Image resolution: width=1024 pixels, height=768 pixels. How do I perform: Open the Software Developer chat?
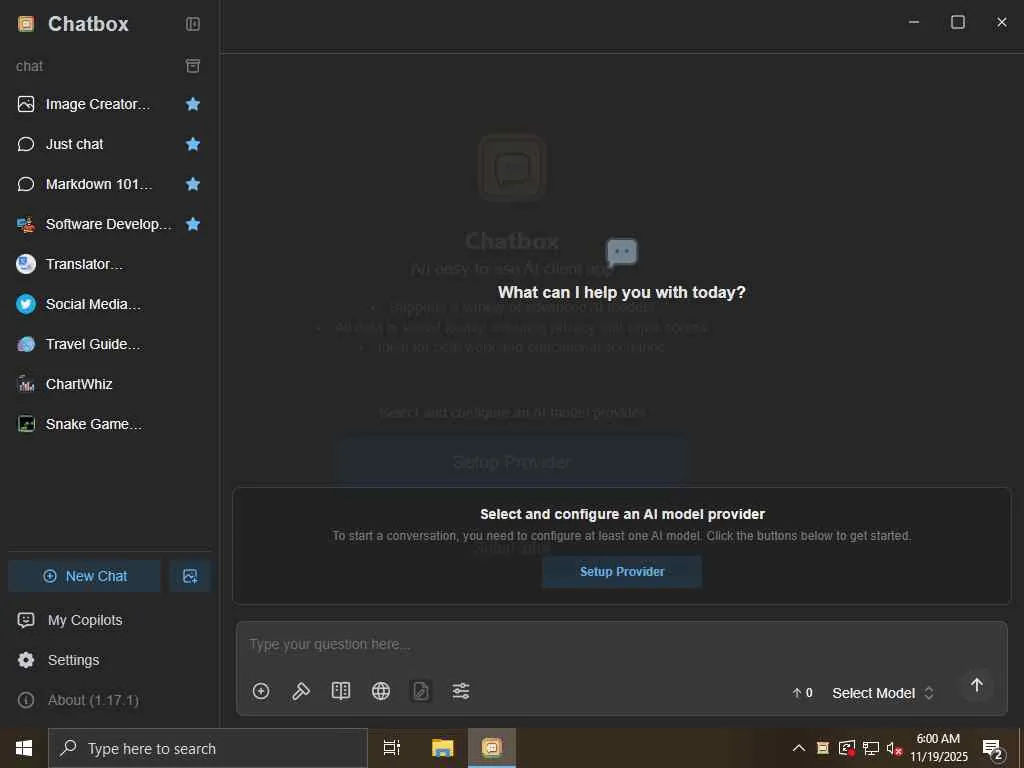(x=108, y=224)
